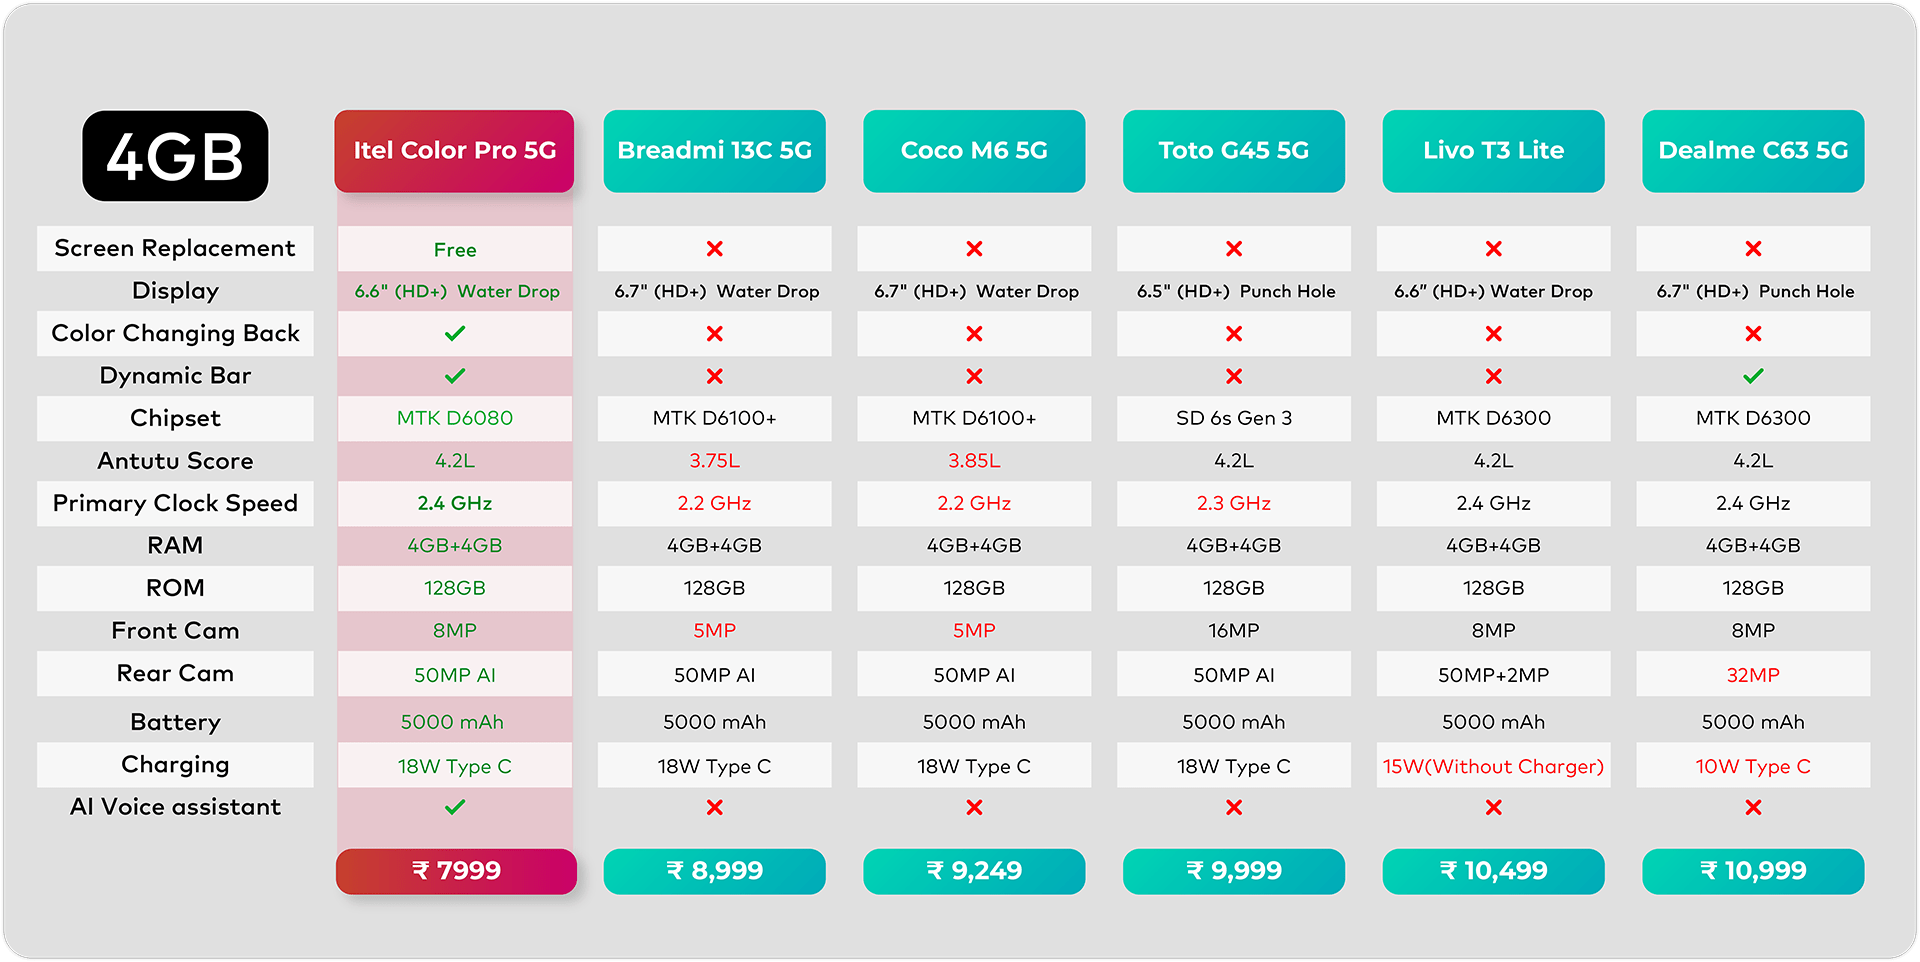Viewport: 1920px width, 962px height.
Task: Click the red cross for Livo T3 Color Changing Back
Action: pyautogui.click(x=1493, y=334)
